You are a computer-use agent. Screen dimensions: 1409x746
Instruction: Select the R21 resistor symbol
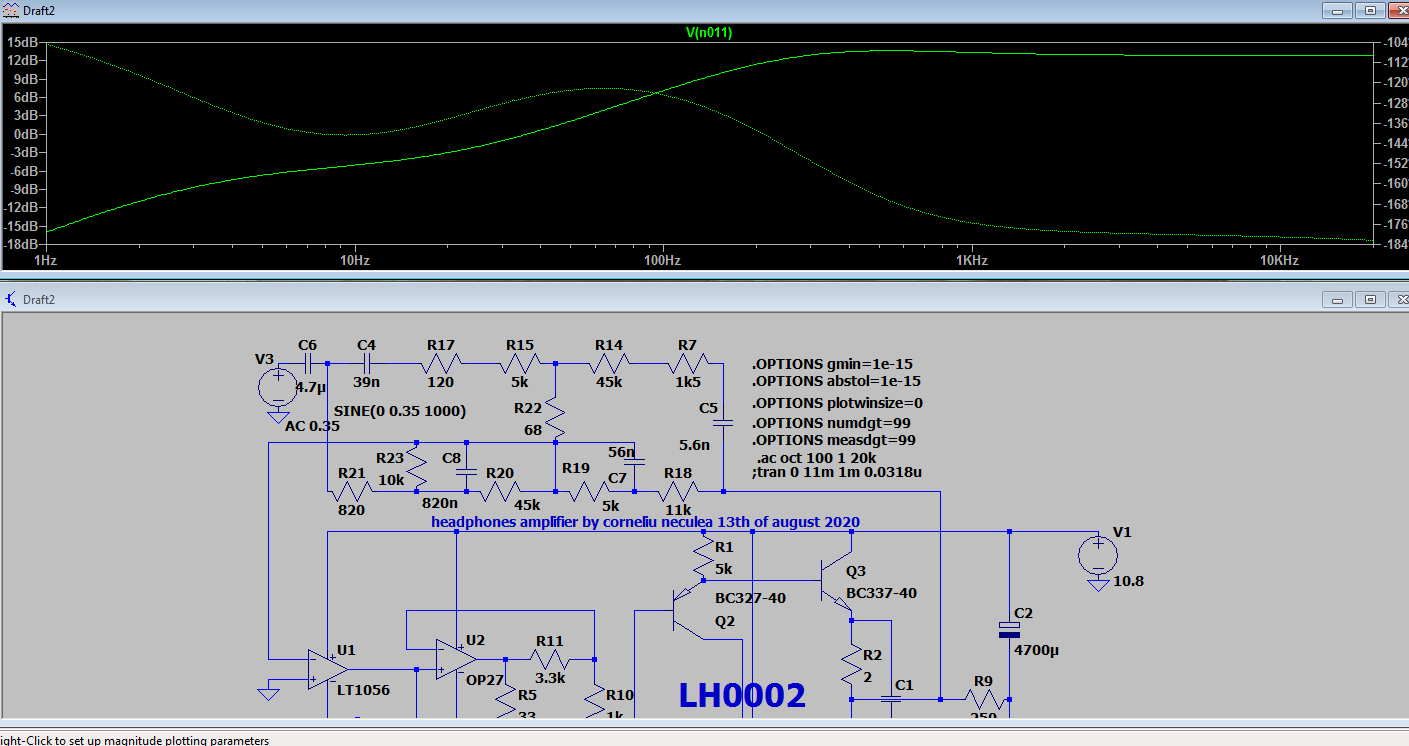351,491
